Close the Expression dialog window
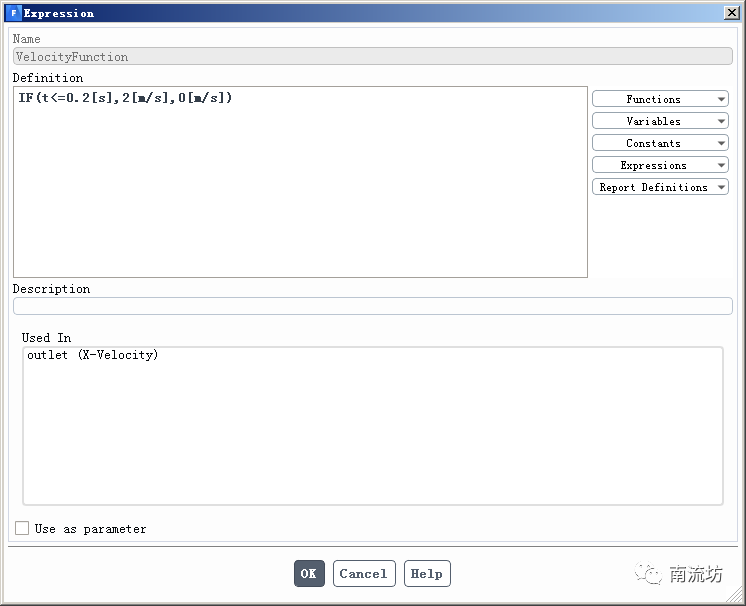 pos(731,13)
